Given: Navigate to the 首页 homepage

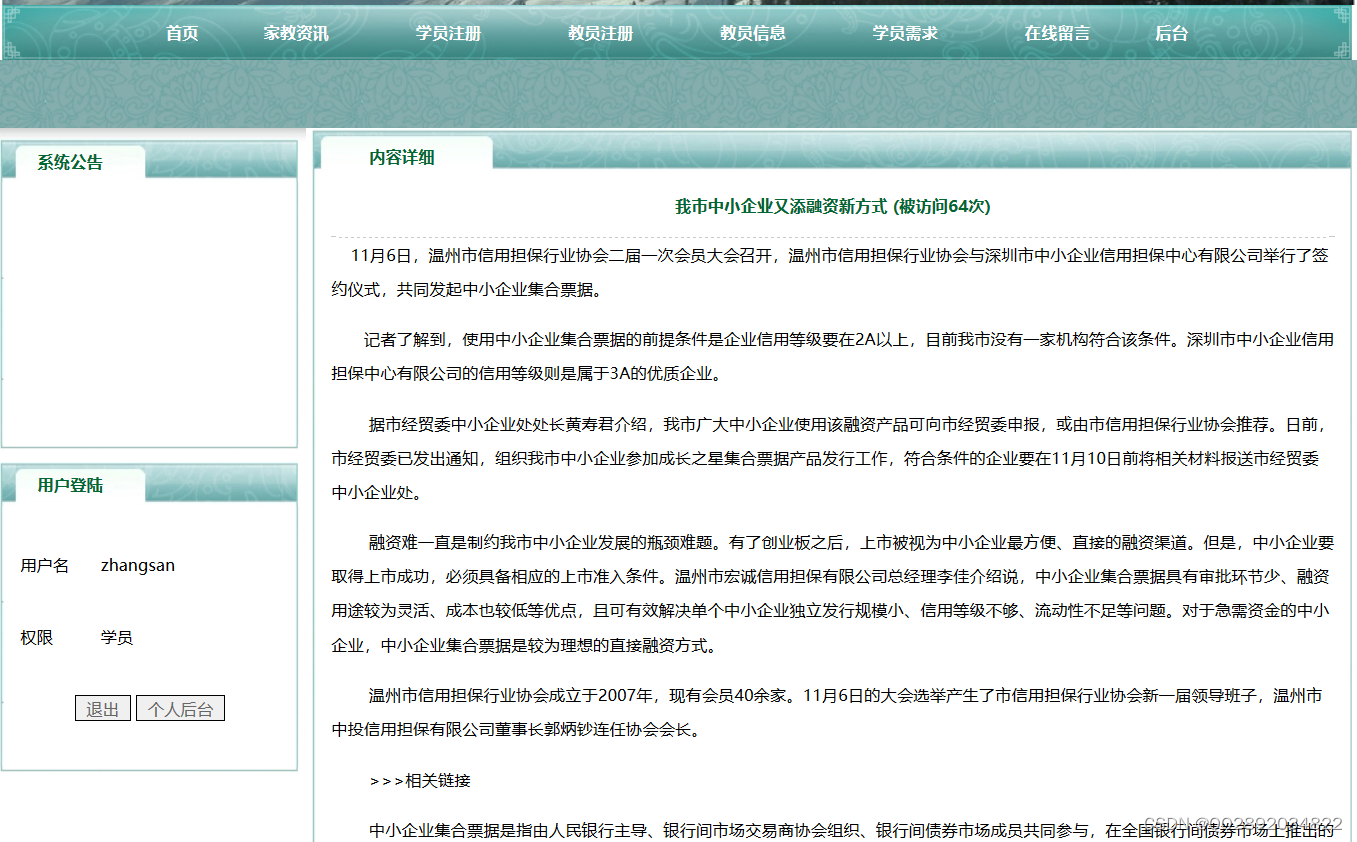Looking at the screenshot, I should pyautogui.click(x=181, y=32).
